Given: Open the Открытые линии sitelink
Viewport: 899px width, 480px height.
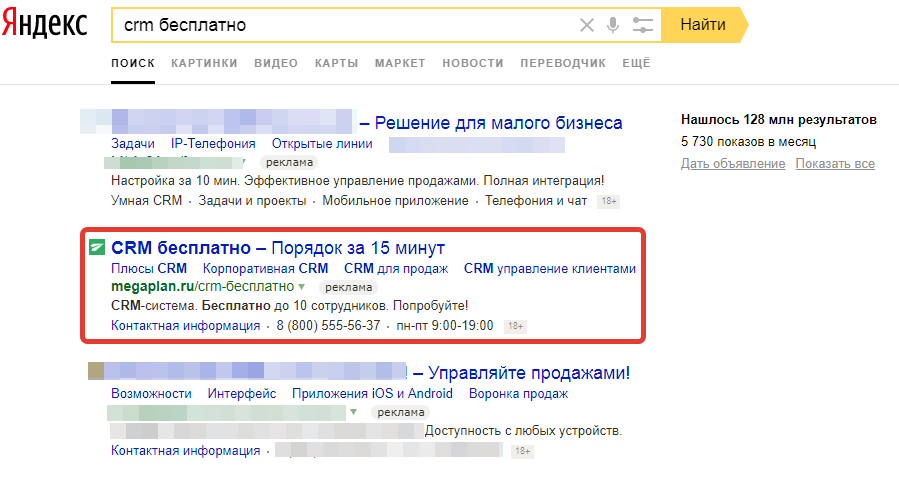Looking at the screenshot, I should point(322,144).
